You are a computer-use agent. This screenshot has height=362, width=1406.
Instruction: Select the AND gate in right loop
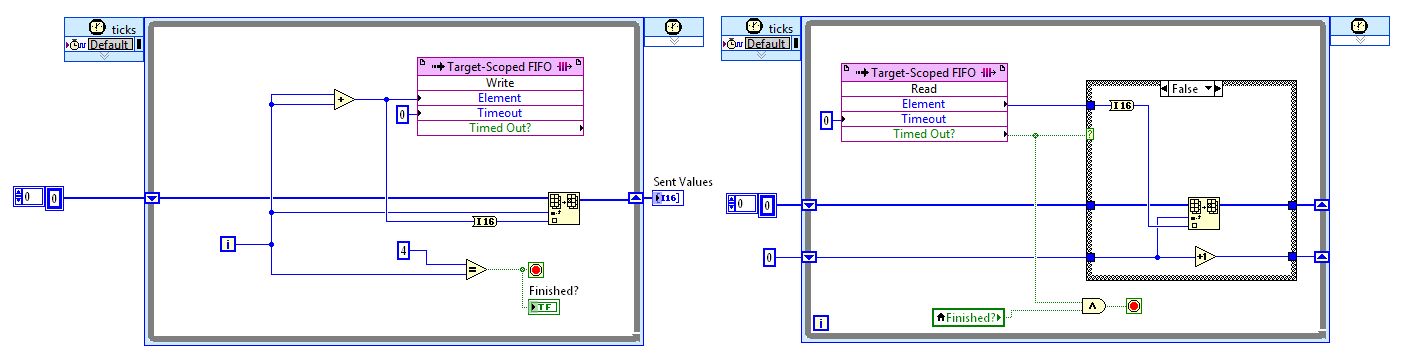(1094, 306)
